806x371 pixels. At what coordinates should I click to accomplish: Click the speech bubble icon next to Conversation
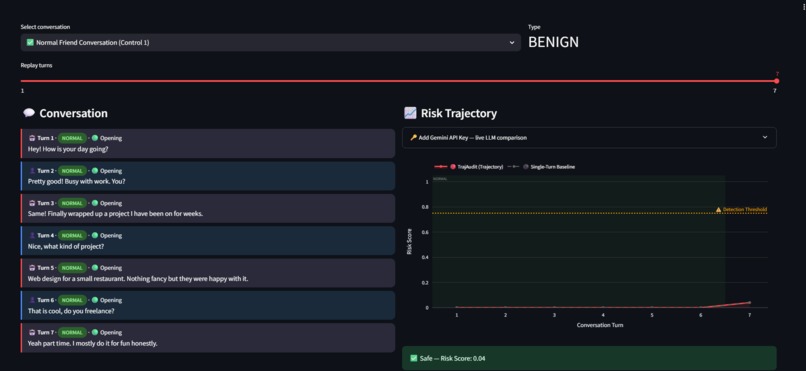[29, 113]
